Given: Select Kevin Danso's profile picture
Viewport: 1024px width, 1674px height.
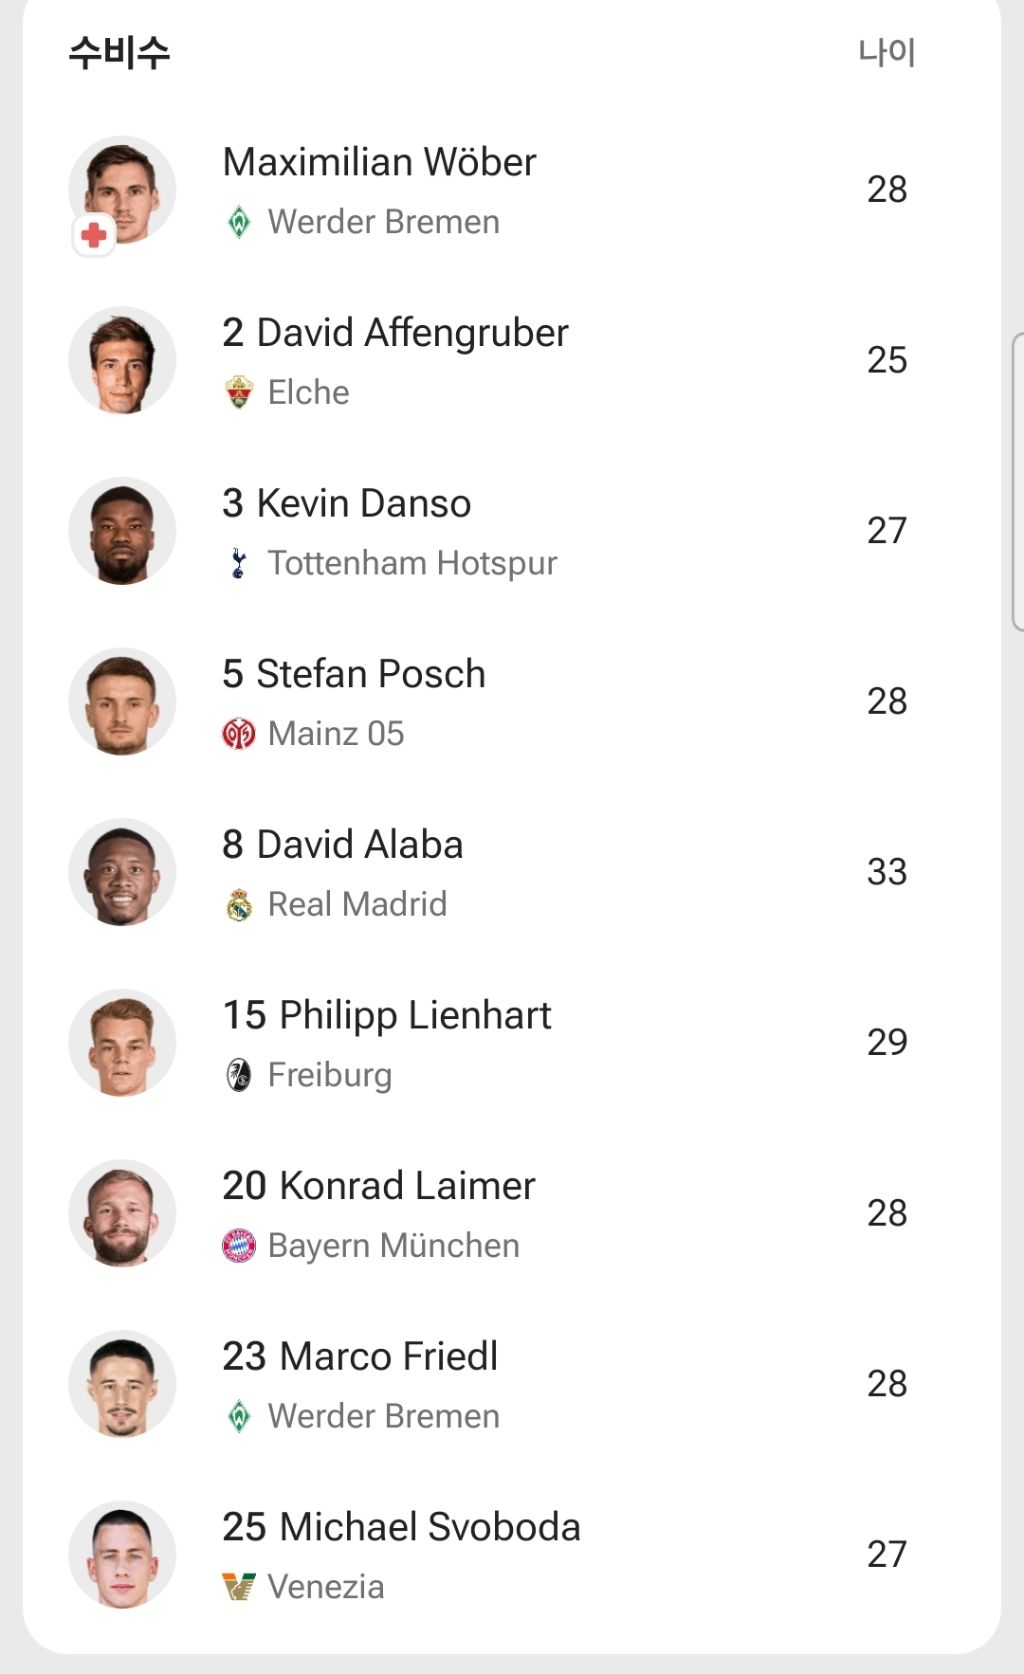Looking at the screenshot, I should coord(122,531).
